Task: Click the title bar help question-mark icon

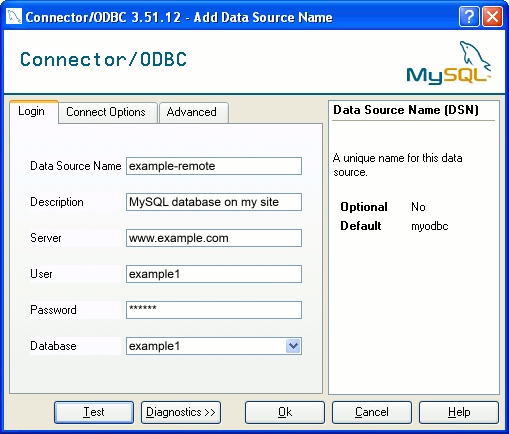Action: [x=469, y=17]
